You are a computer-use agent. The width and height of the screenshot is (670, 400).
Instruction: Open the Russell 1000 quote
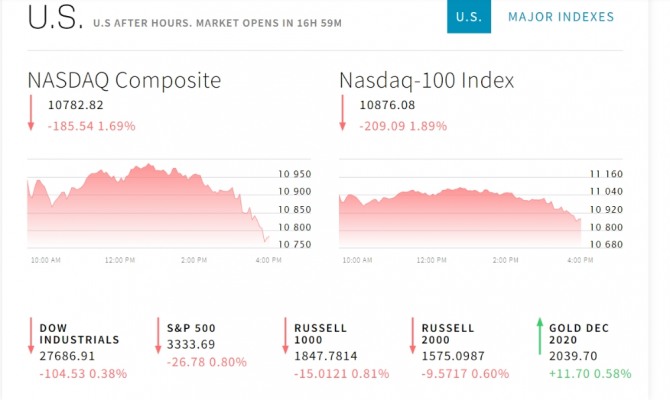point(320,334)
